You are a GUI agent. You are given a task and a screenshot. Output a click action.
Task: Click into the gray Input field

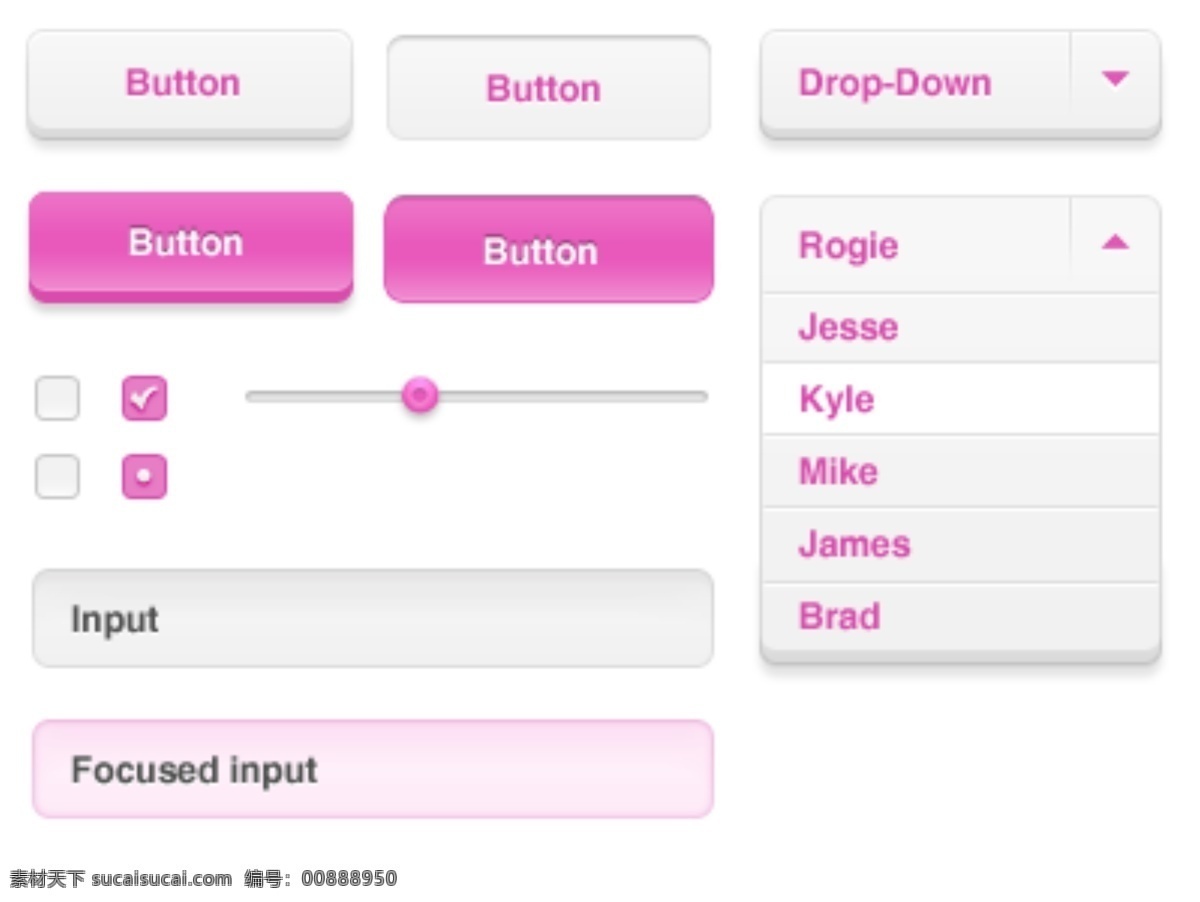coord(372,619)
